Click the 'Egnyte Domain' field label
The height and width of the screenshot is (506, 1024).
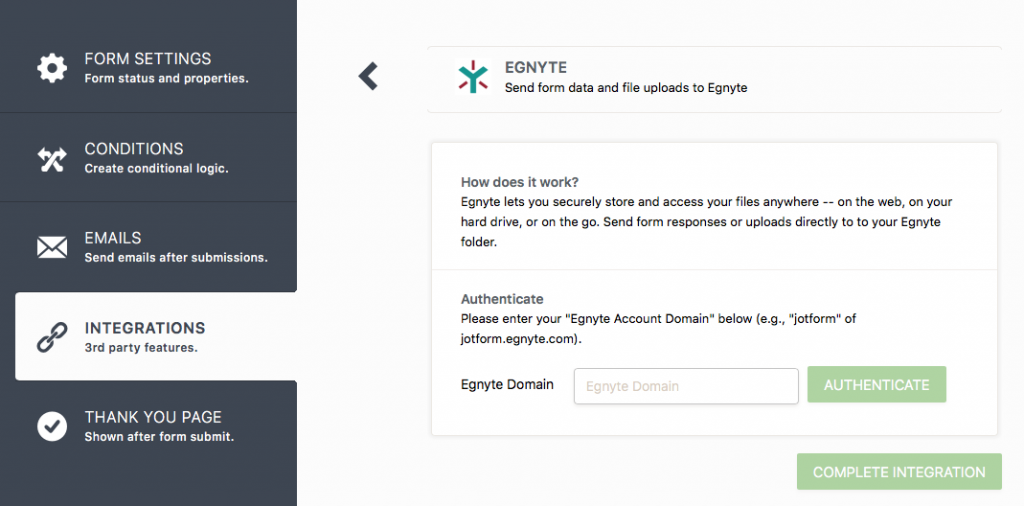point(507,384)
